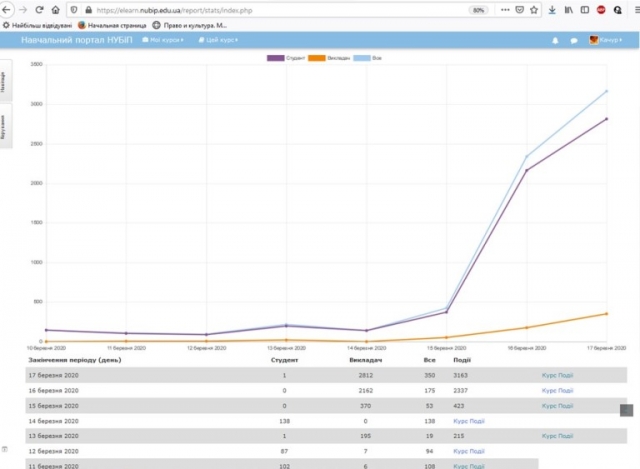Open the user profile menu dropdown

click(607, 41)
